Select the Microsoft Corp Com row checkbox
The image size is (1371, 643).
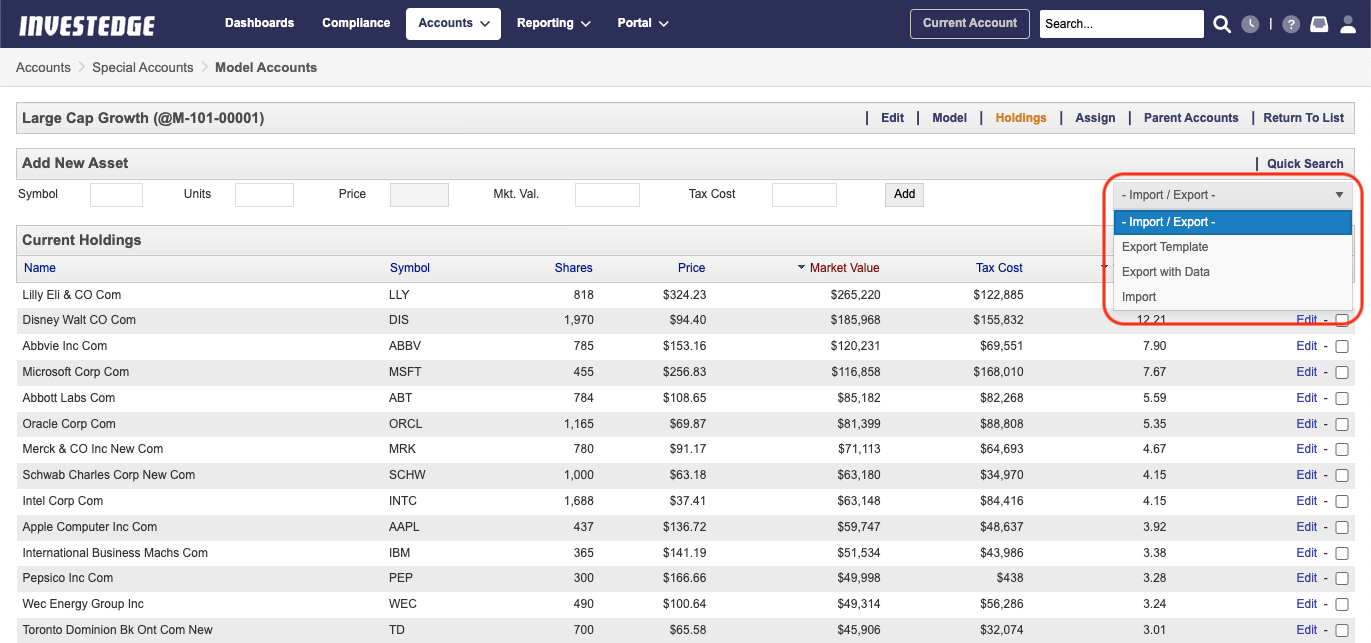(x=1342, y=372)
